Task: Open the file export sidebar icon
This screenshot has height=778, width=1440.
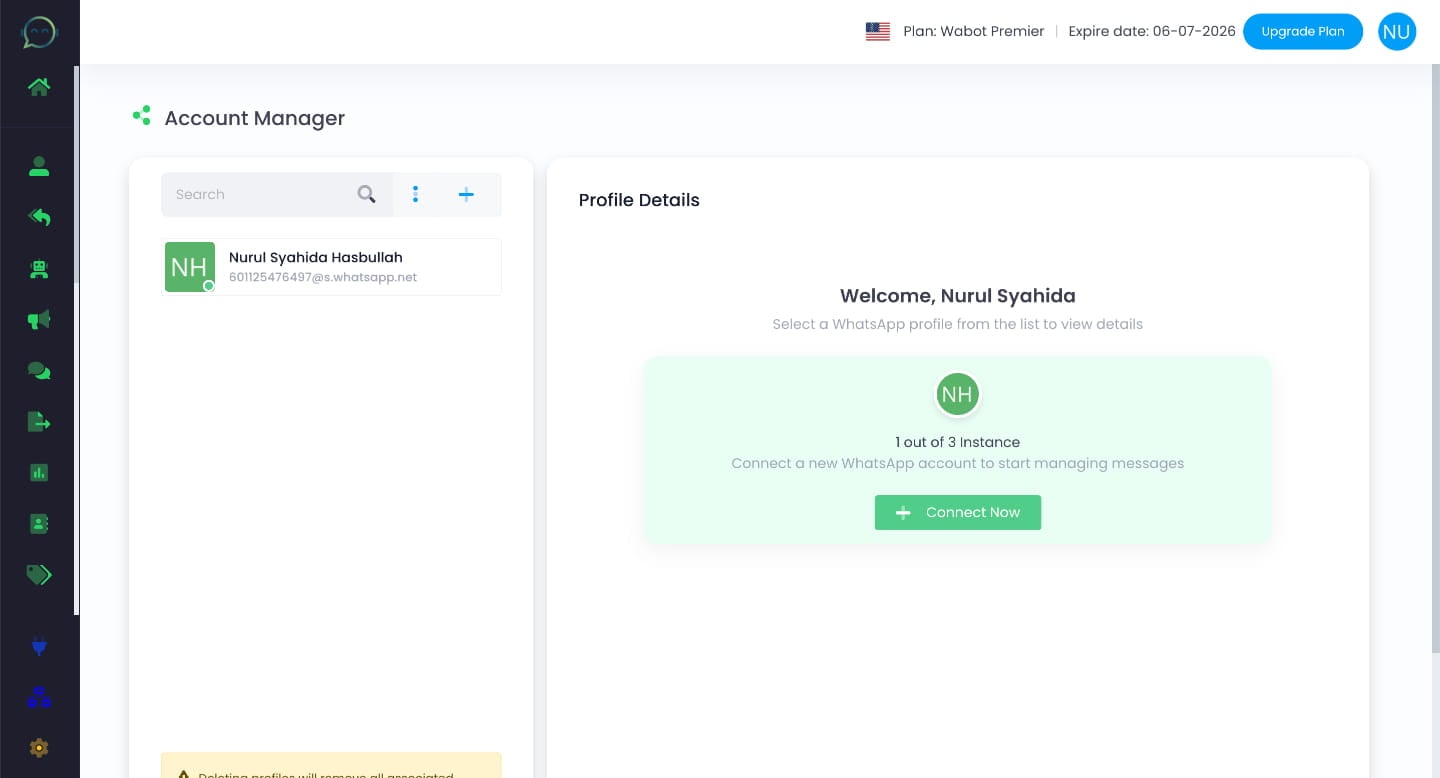Action: click(x=39, y=422)
